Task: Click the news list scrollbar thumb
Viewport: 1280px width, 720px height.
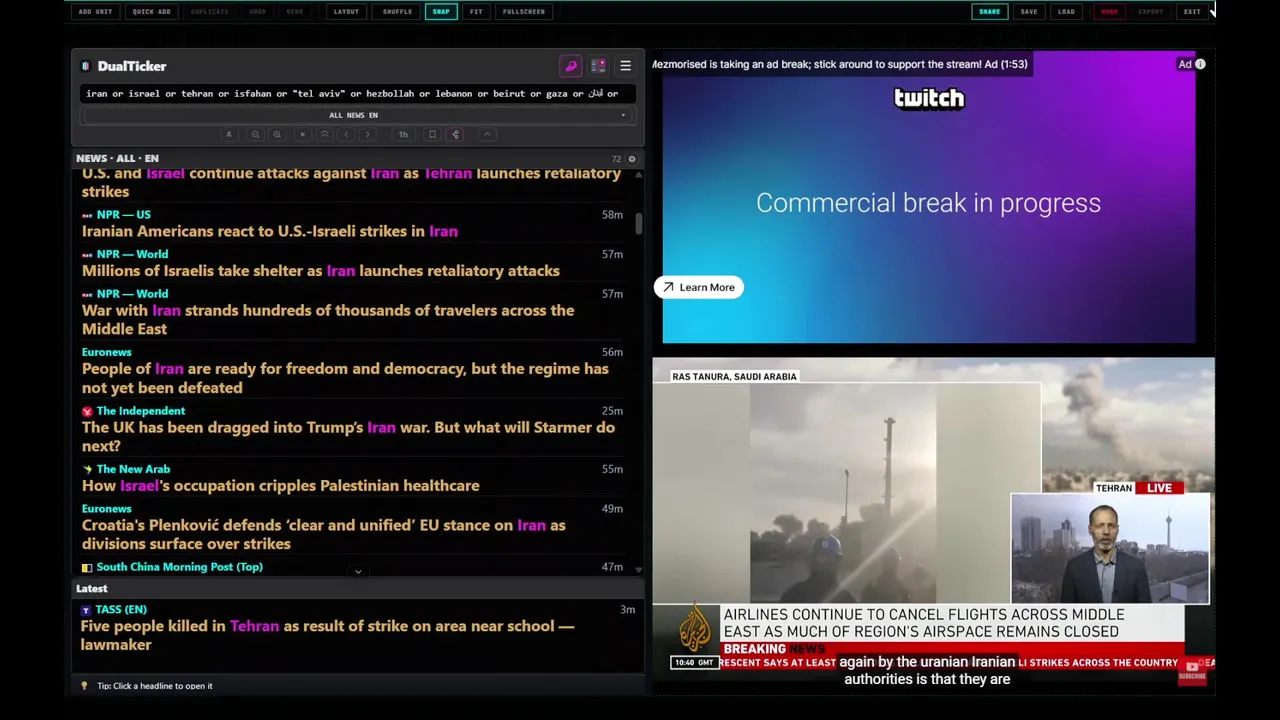Action: coord(638,224)
